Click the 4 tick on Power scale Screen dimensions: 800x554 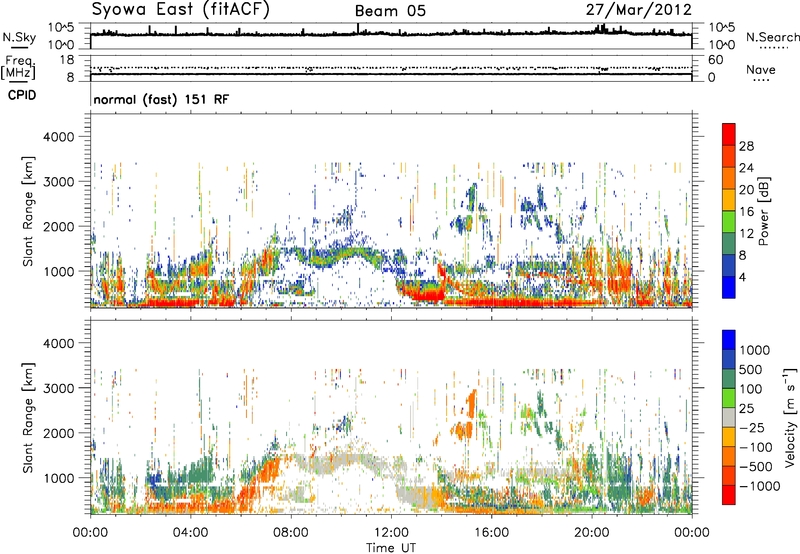[x=742, y=278]
